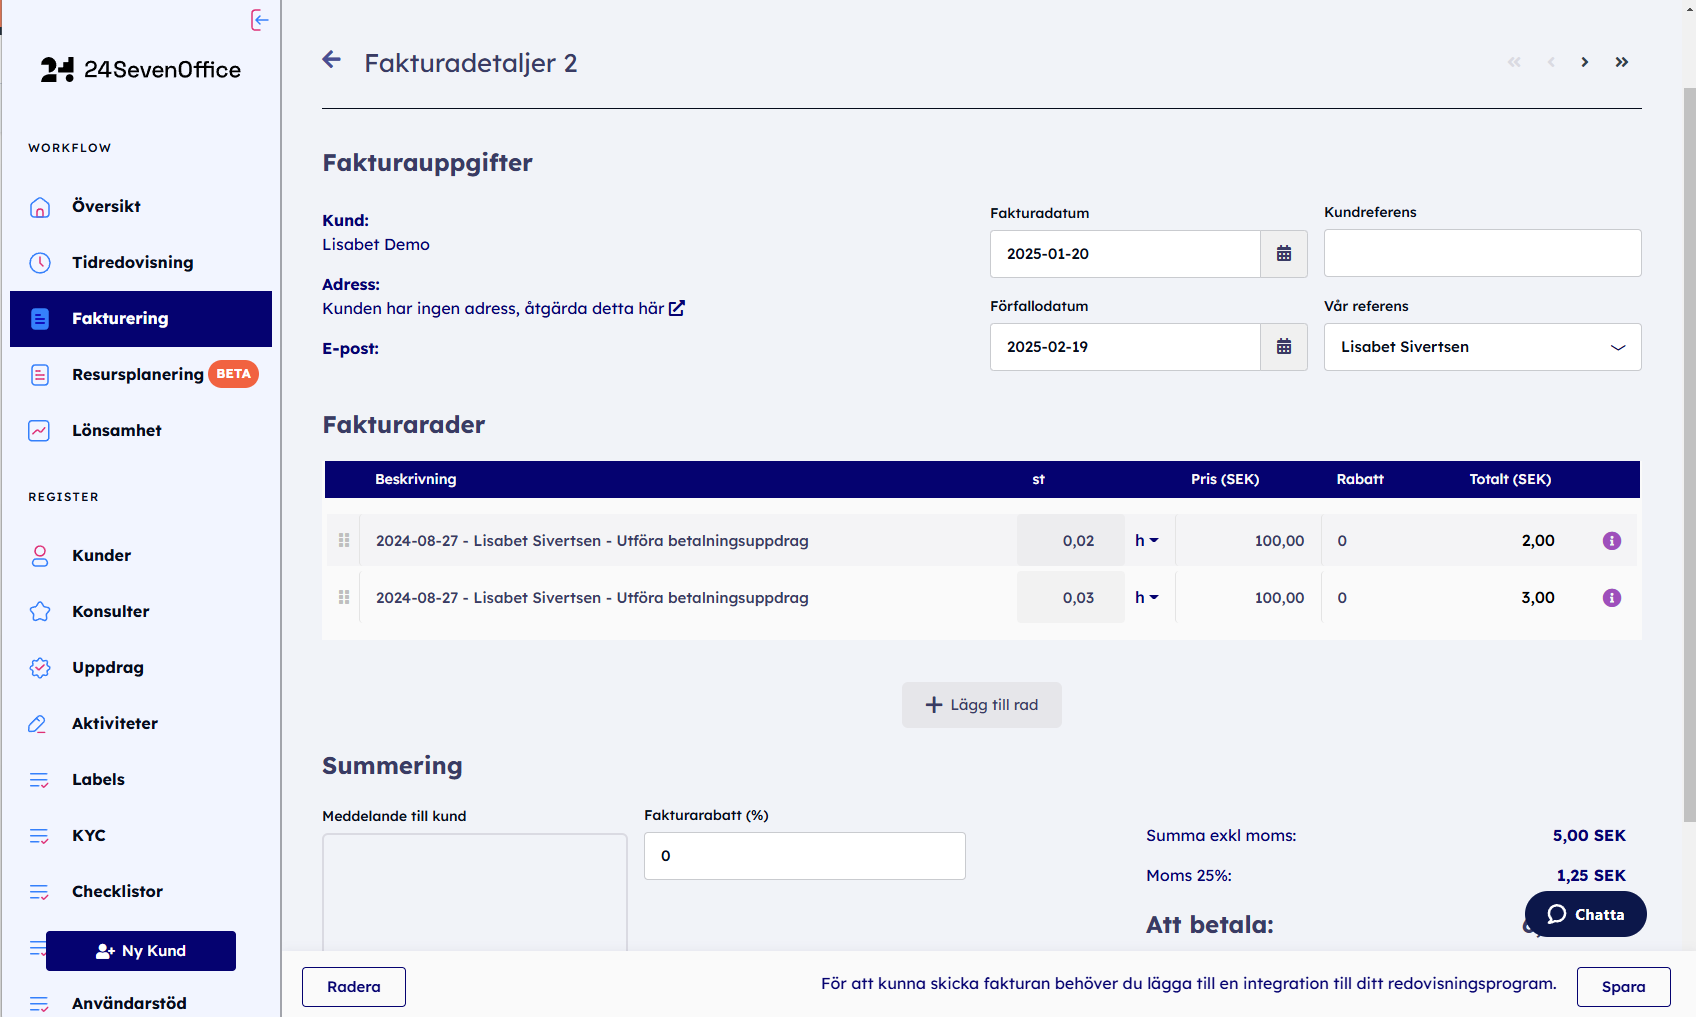Screen dimensions: 1696x1017
Task: Focus the Kundreferens input field
Action: 1482,253
